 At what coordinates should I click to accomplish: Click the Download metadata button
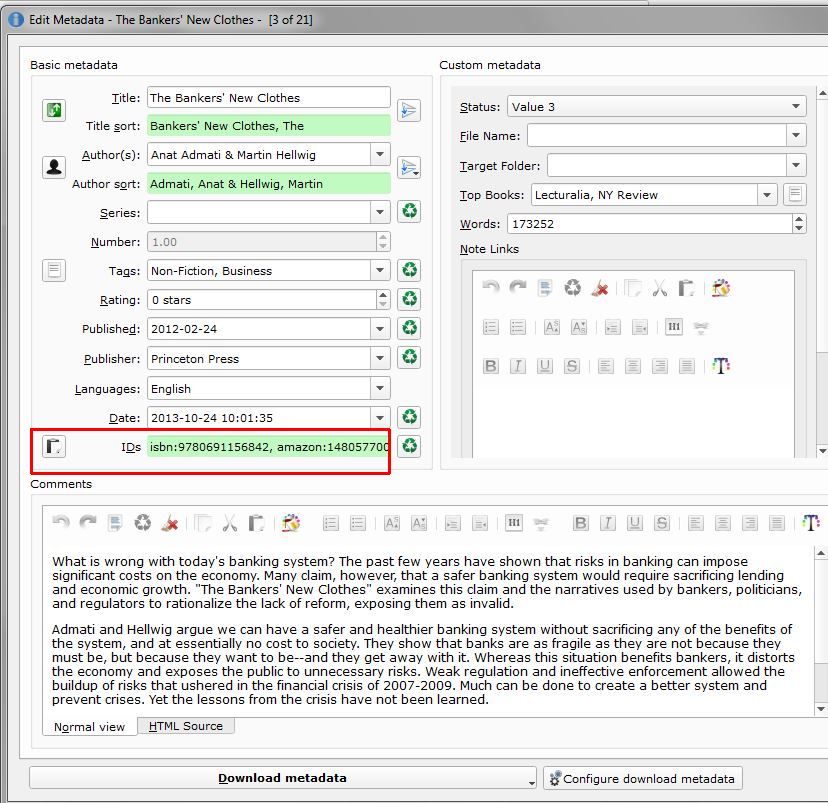coord(283,778)
